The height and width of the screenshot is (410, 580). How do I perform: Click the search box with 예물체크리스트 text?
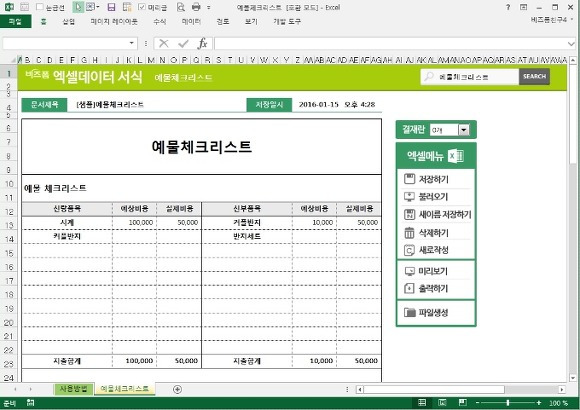pos(470,77)
